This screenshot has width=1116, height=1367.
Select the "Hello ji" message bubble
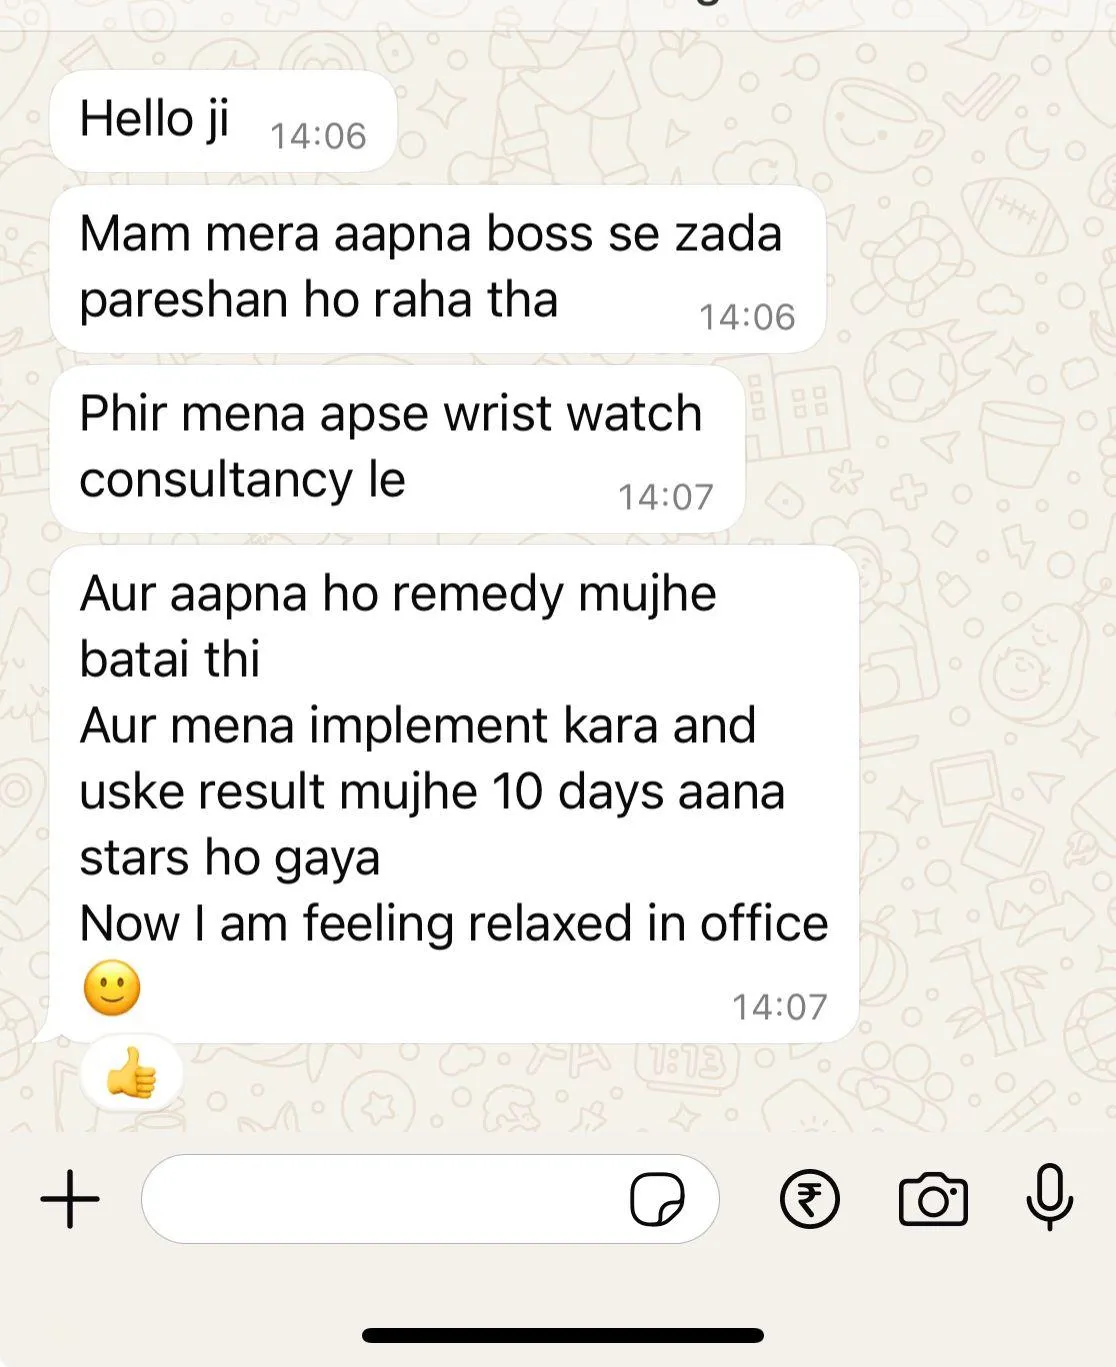pos(223,121)
